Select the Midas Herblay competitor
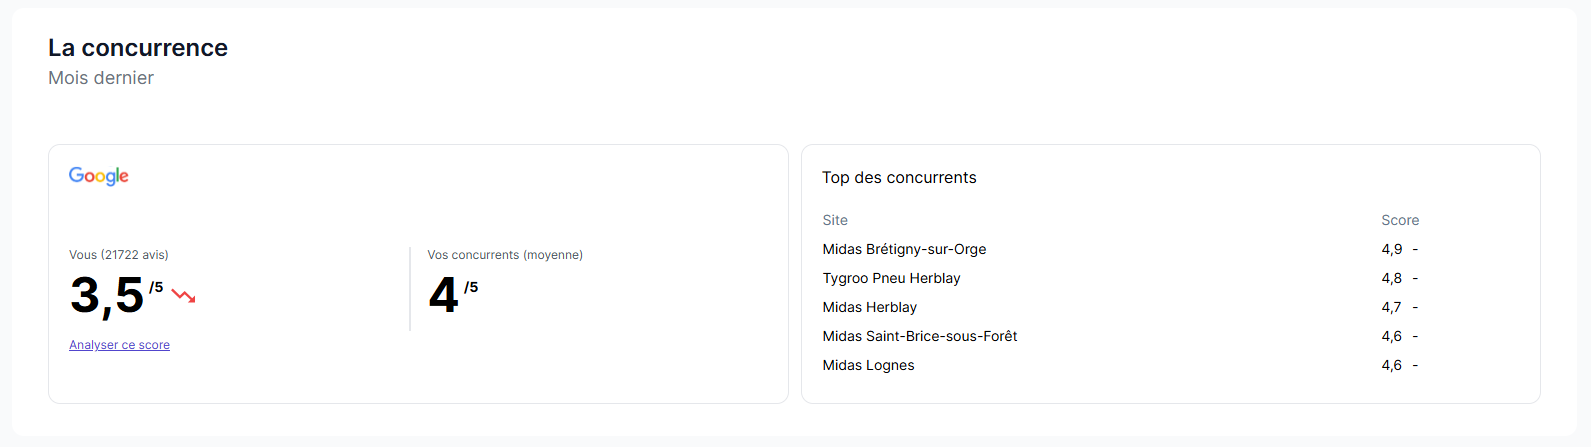This screenshot has width=1591, height=447. coord(869,307)
